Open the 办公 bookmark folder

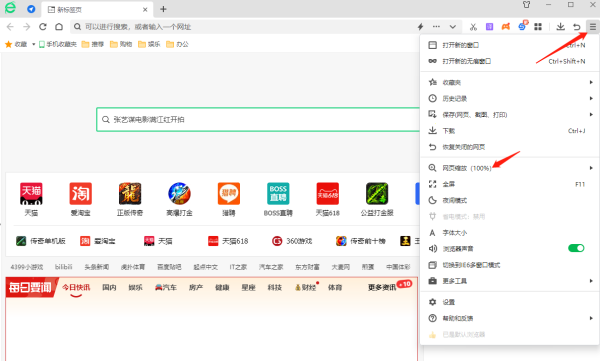point(178,44)
